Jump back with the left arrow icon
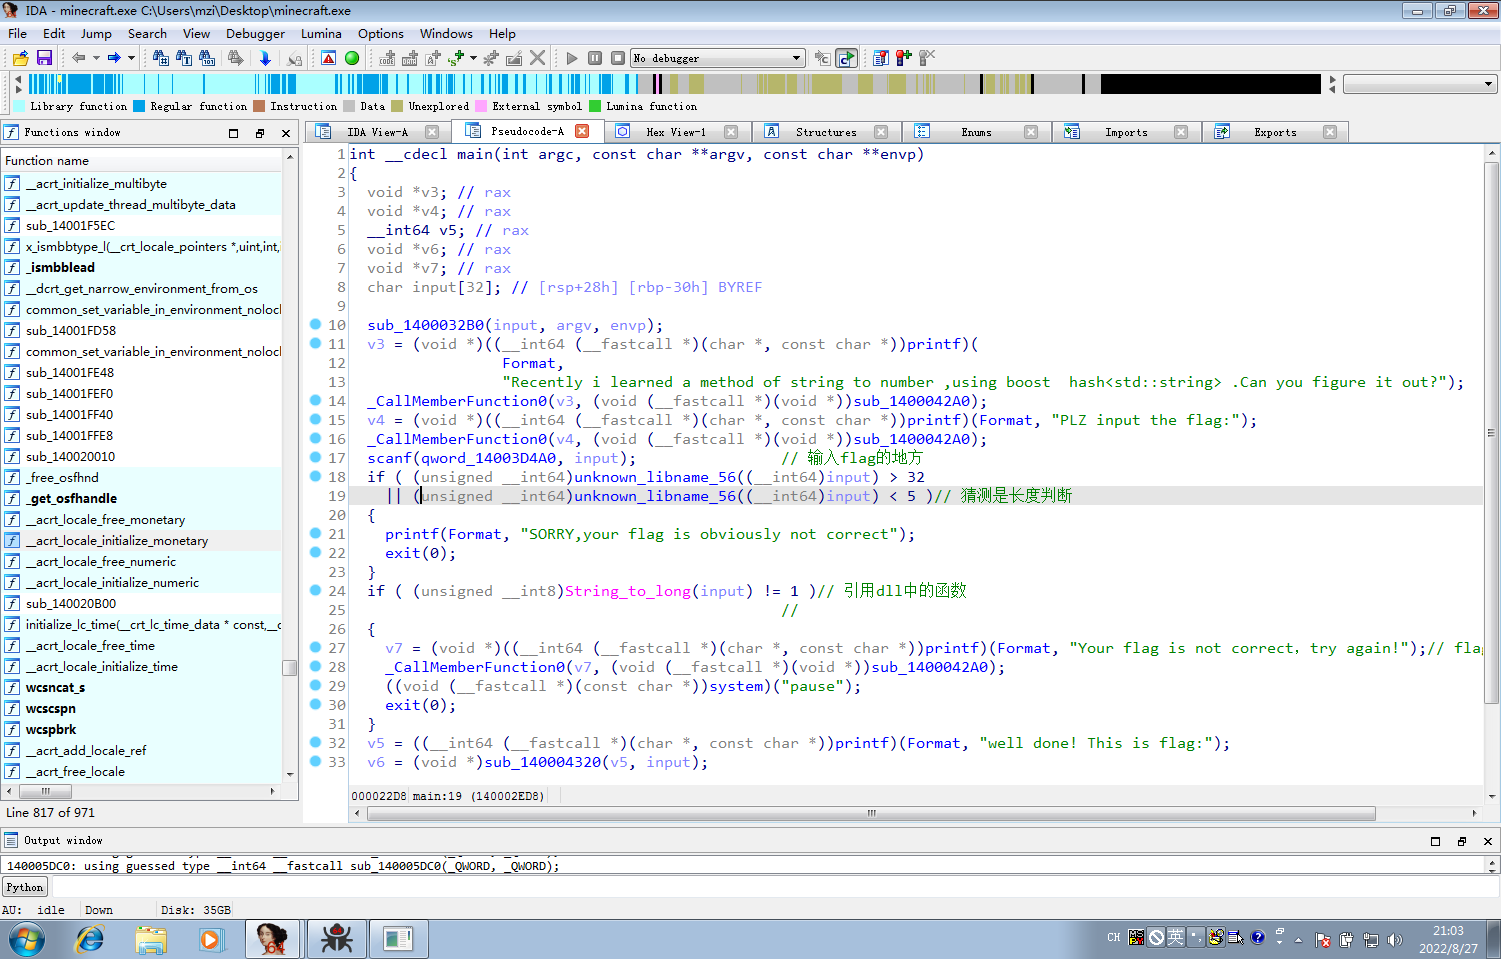The height and width of the screenshot is (959, 1501). tap(79, 58)
